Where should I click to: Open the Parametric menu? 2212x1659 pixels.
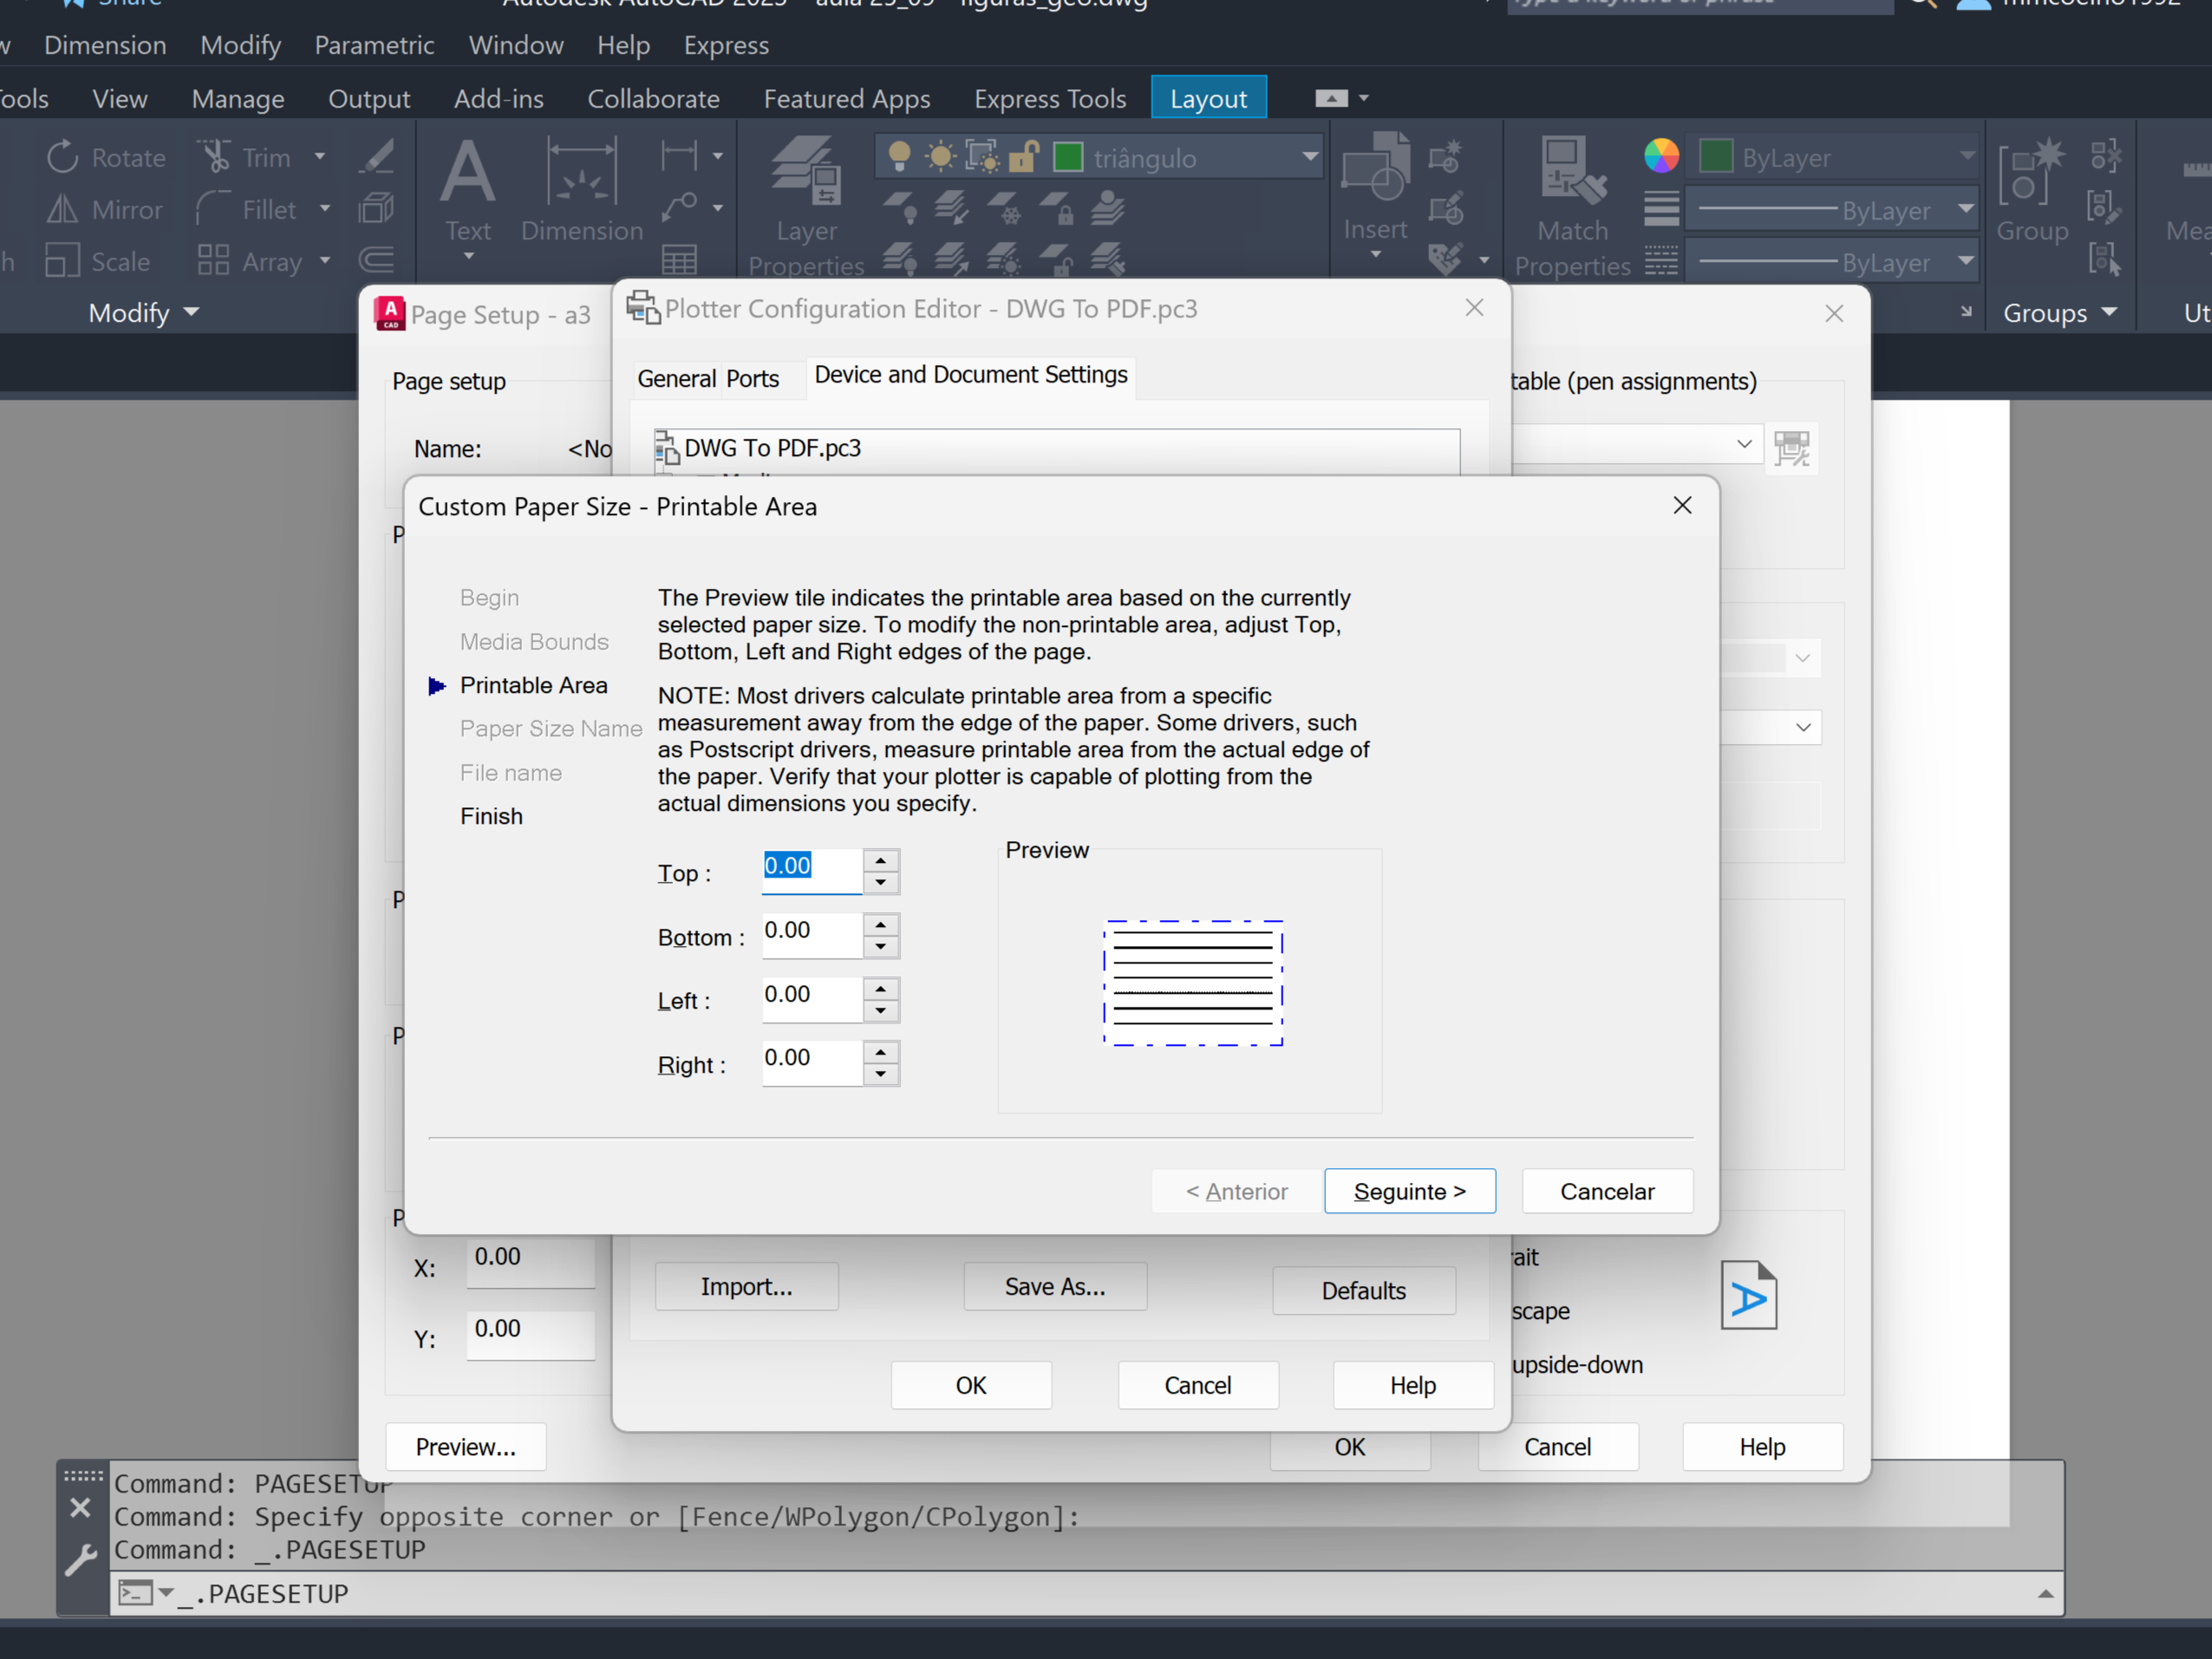click(374, 45)
